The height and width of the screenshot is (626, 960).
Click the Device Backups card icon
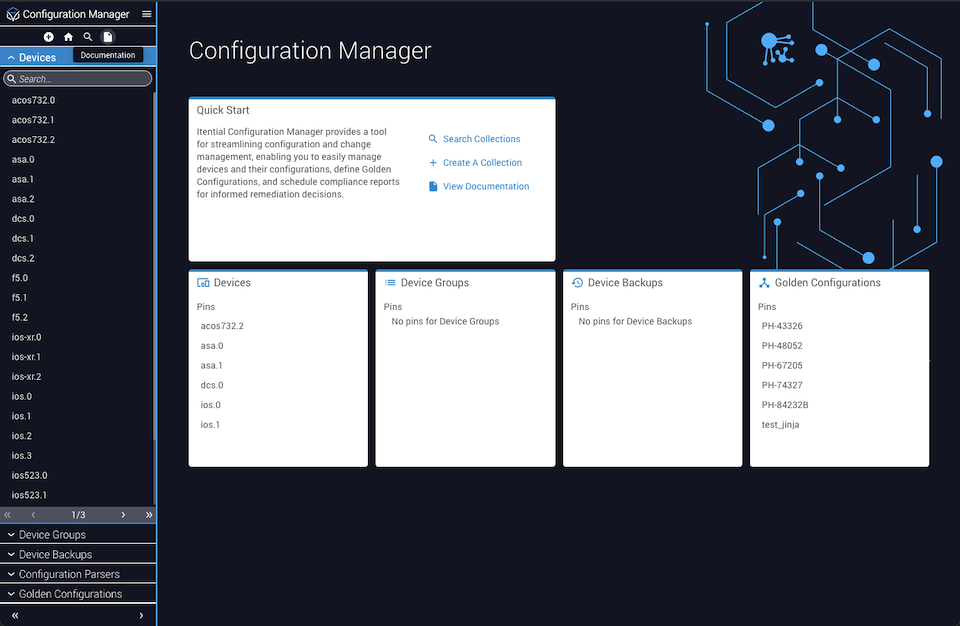(577, 283)
